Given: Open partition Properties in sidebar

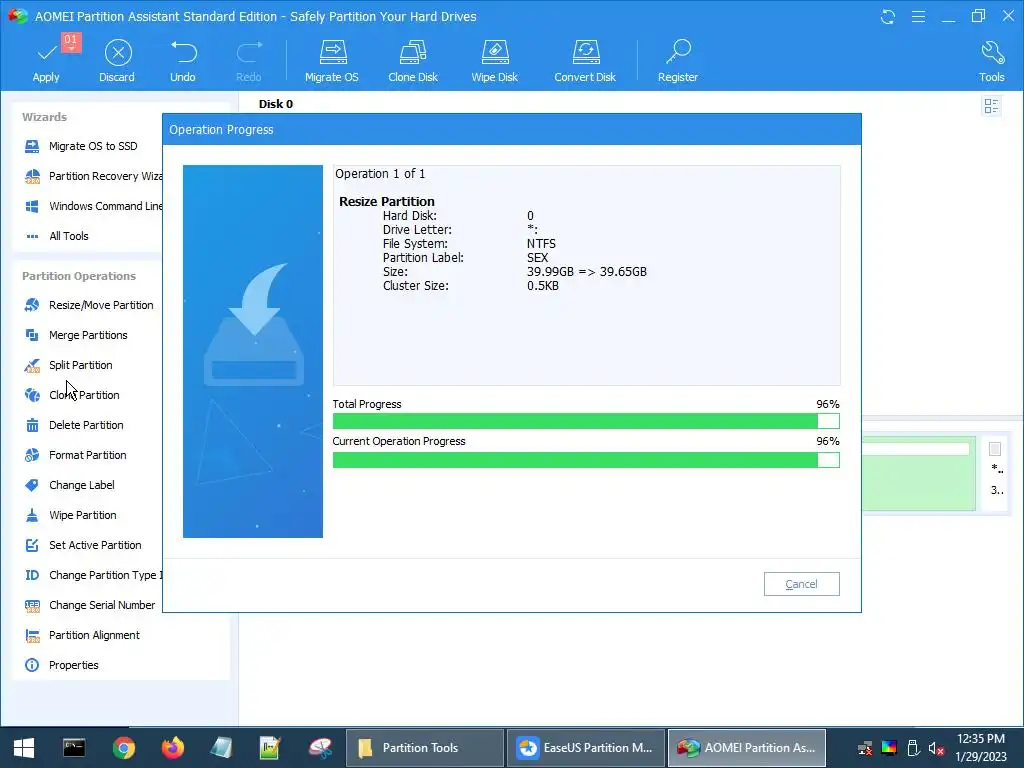Looking at the screenshot, I should tap(61, 665).
